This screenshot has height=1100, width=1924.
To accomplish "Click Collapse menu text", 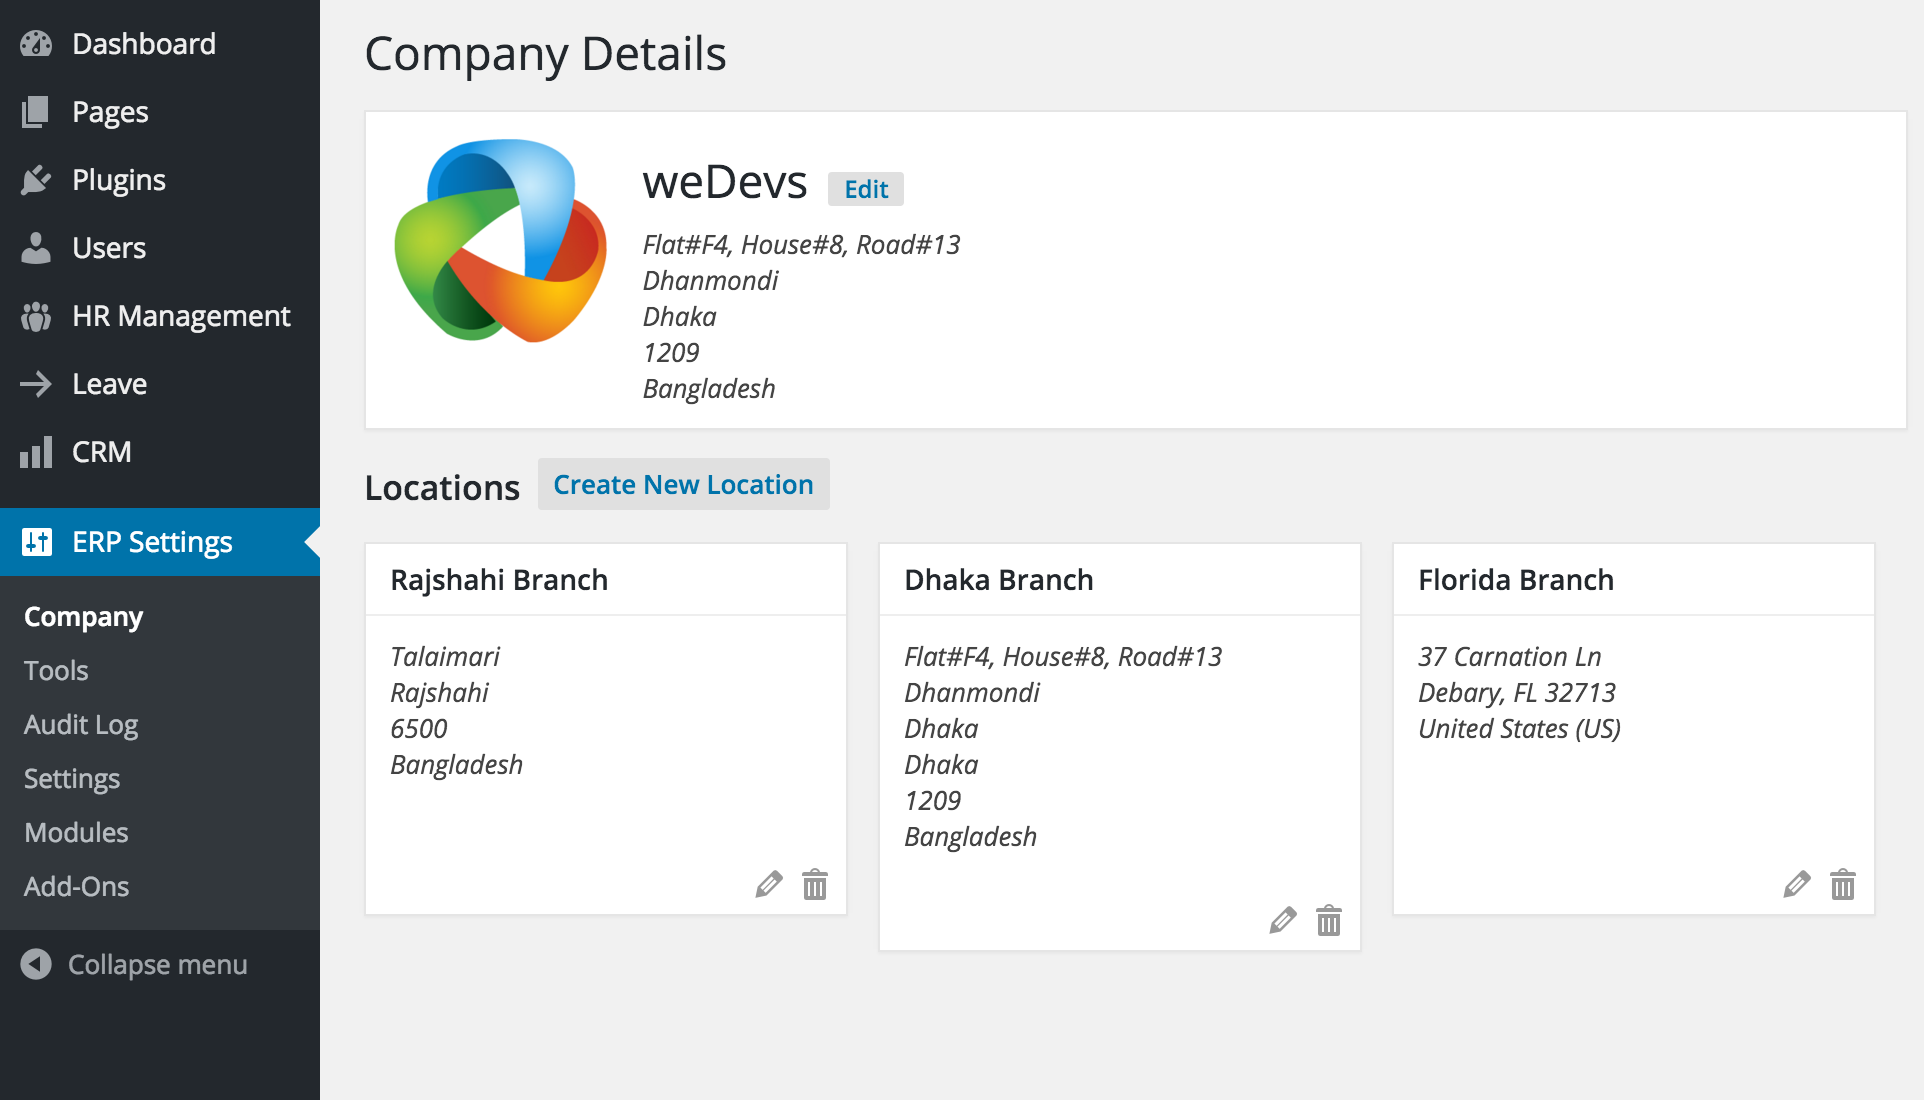I will pyautogui.click(x=158, y=965).
